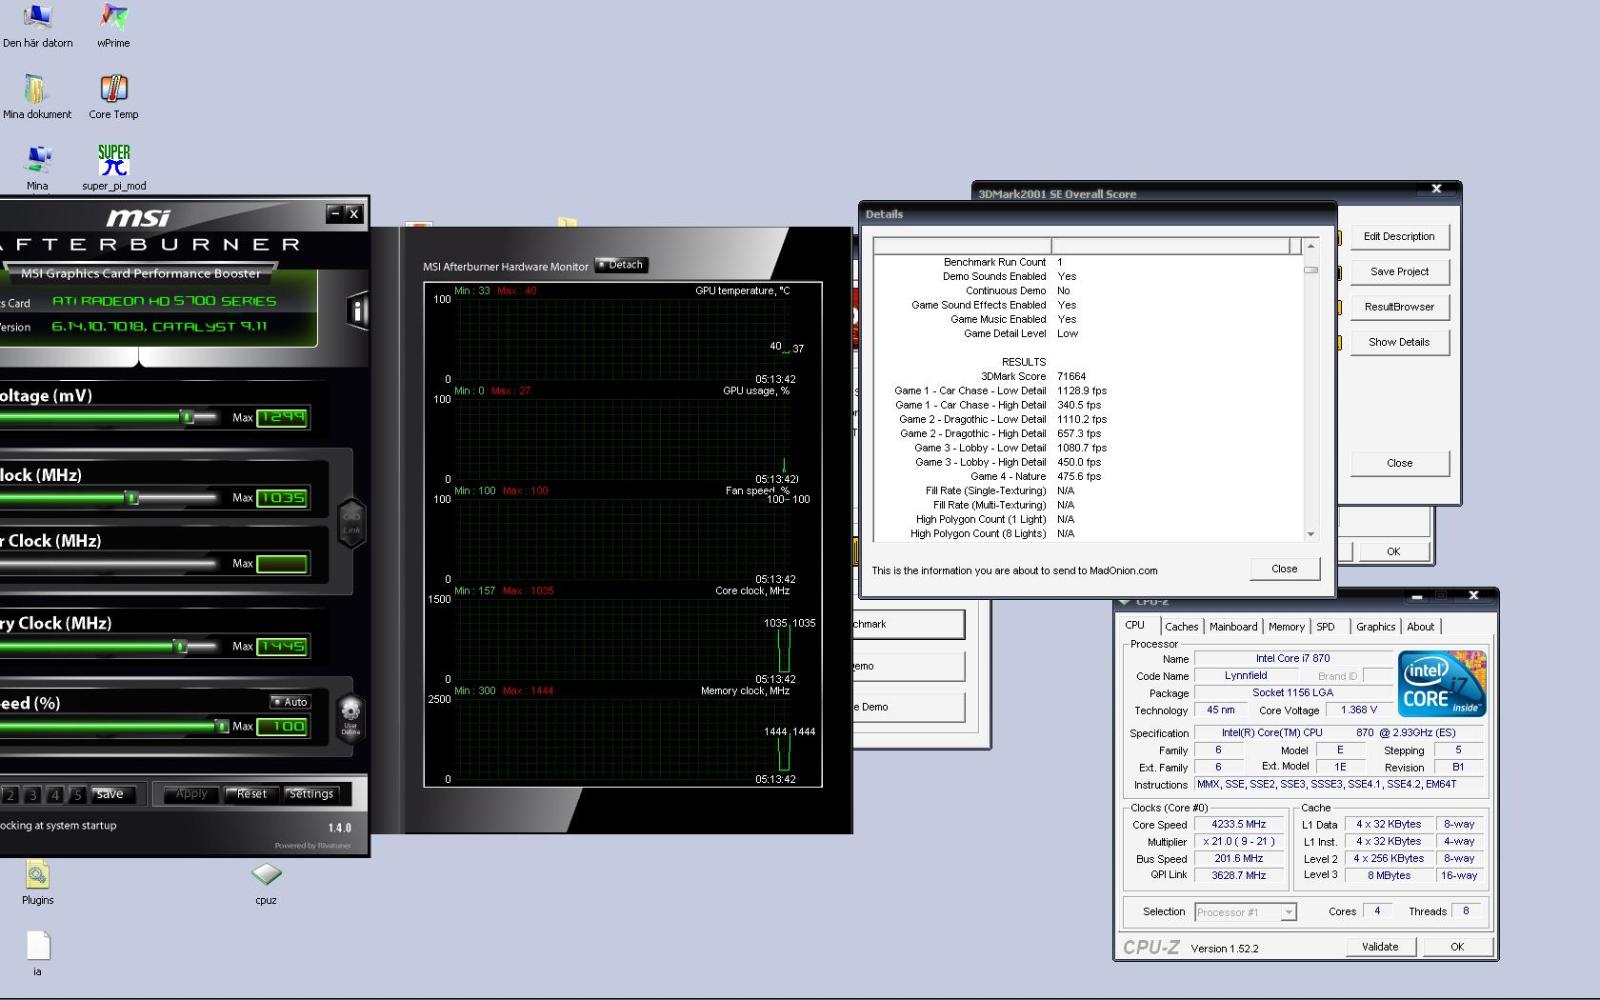The height and width of the screenshot is (1000, 1600).
Task: Click the Core Speed value 4233.5 MHz
Action: [1239, 825]
